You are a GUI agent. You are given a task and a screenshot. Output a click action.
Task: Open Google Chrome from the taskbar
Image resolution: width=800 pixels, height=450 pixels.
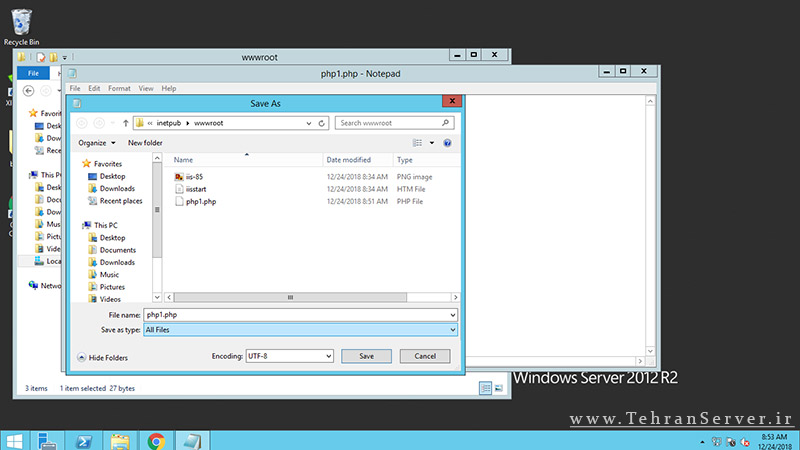point(156,440)
